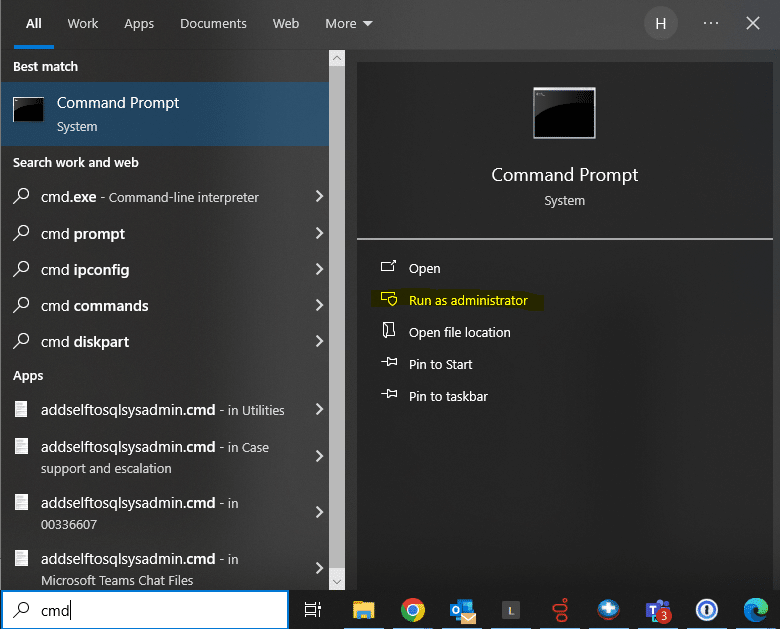
Task: Click the Run as administrator shield icon
Action: click(389, 299)
